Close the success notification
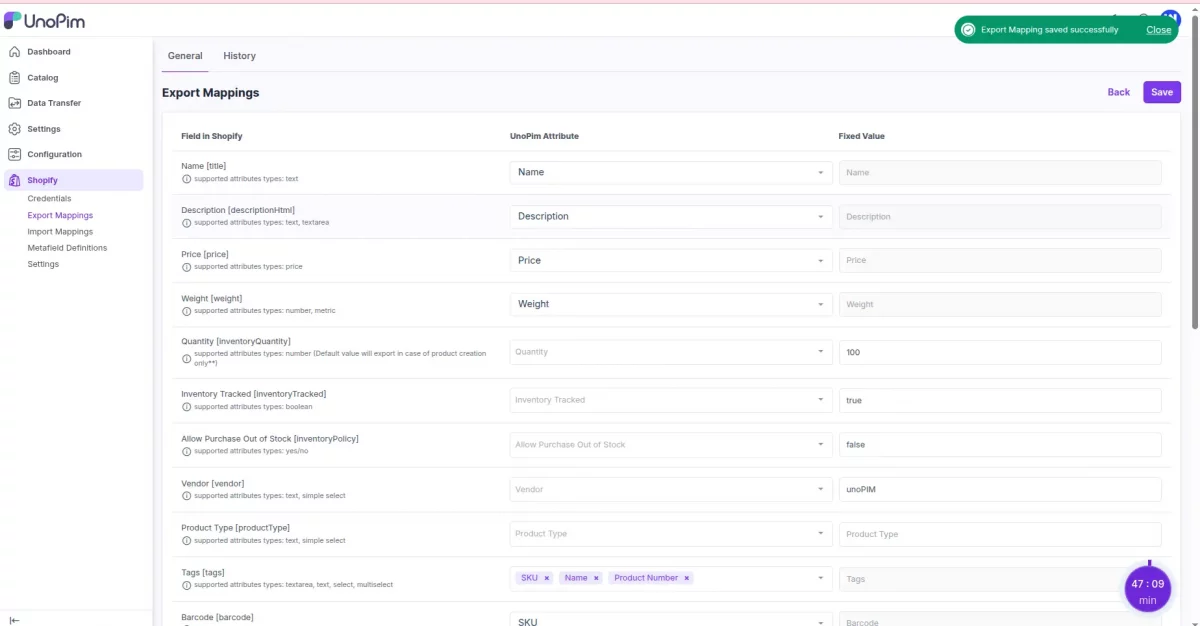 coord(1157,30)
